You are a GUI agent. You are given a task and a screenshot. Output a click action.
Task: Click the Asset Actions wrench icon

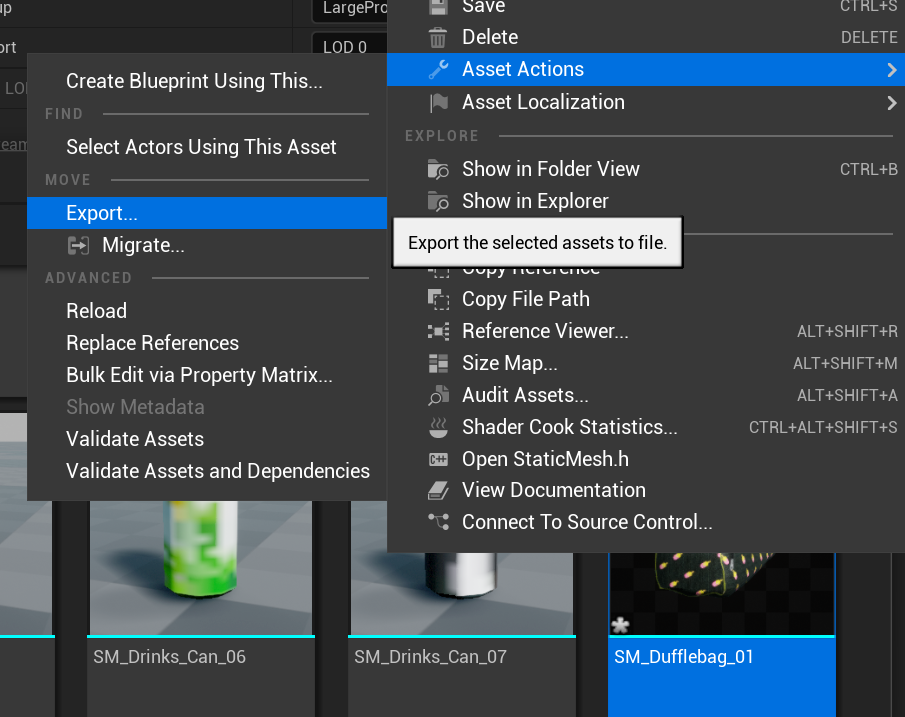(439, 69)
